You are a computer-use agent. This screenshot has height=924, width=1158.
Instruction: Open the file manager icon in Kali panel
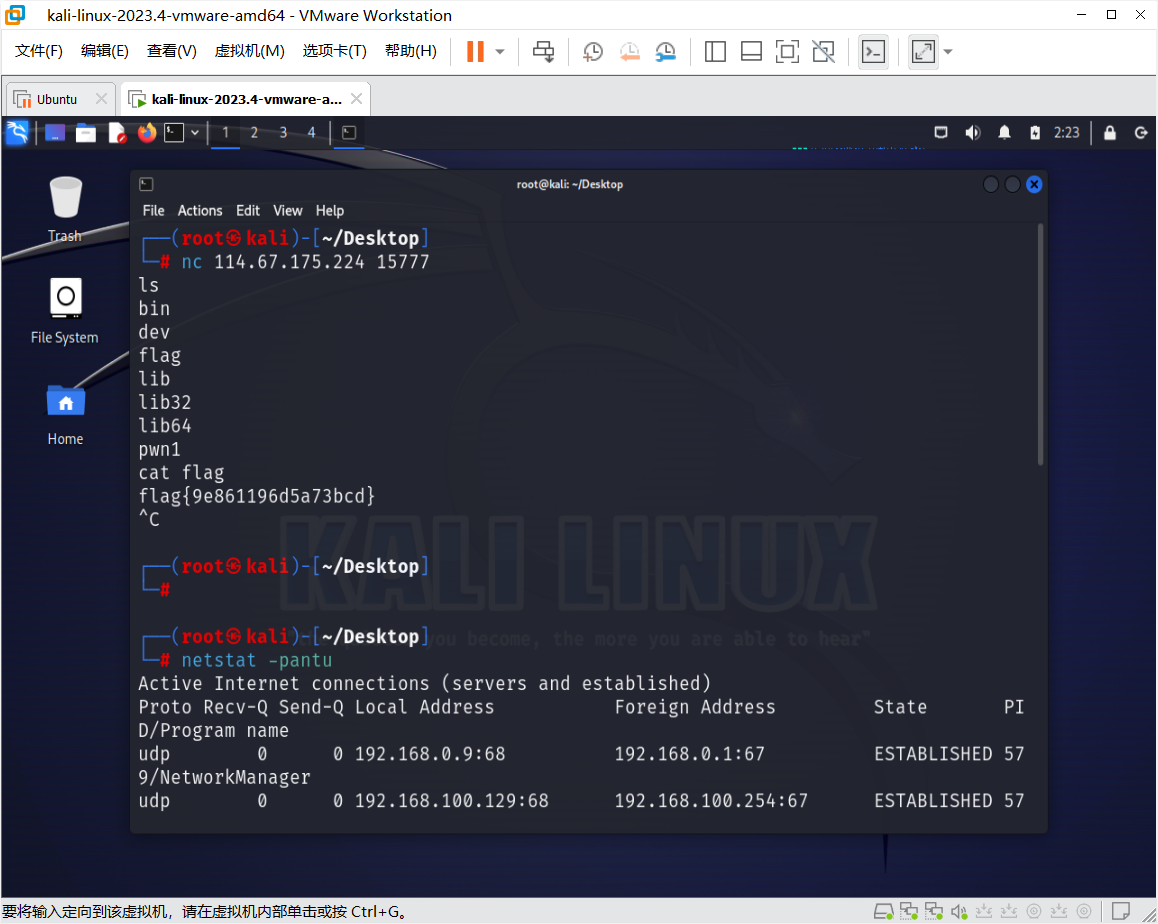point(86,133)
